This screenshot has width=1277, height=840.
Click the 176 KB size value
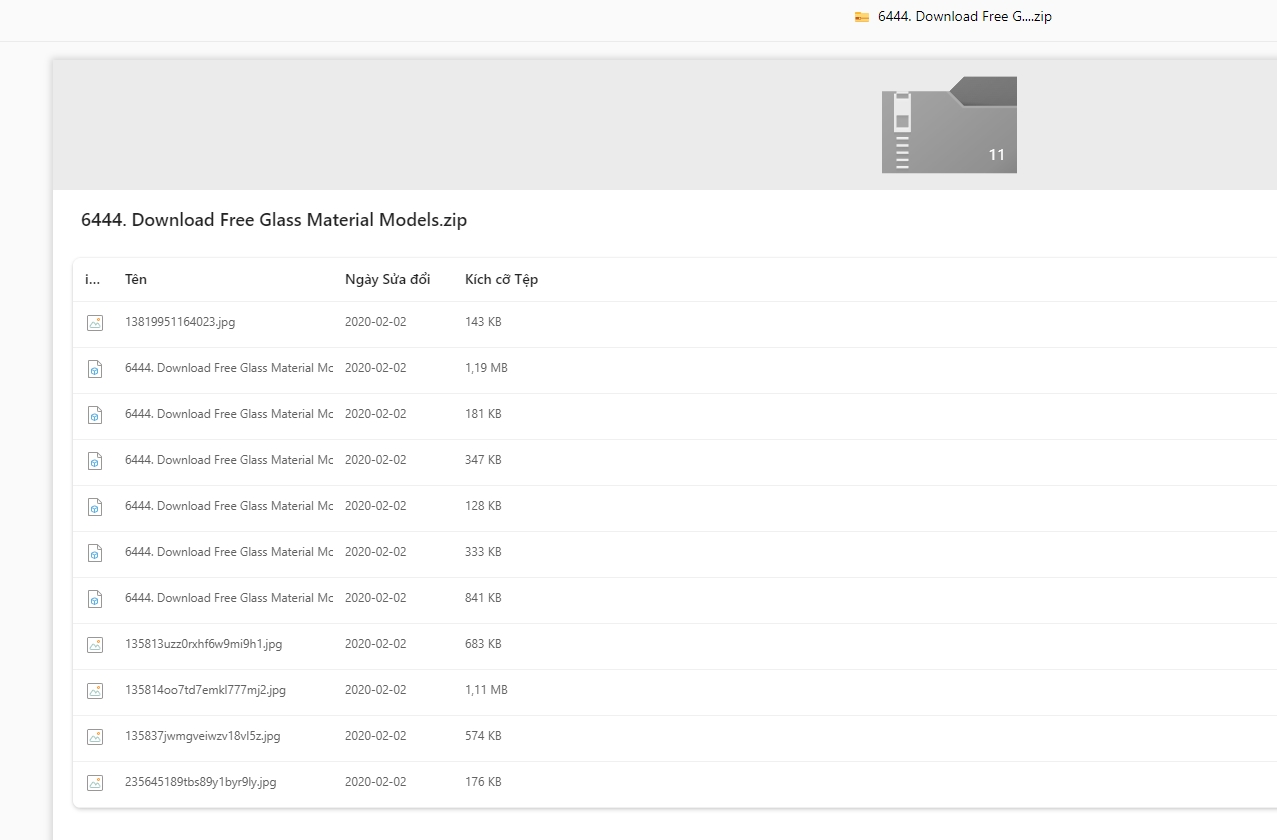coord(483,782)
